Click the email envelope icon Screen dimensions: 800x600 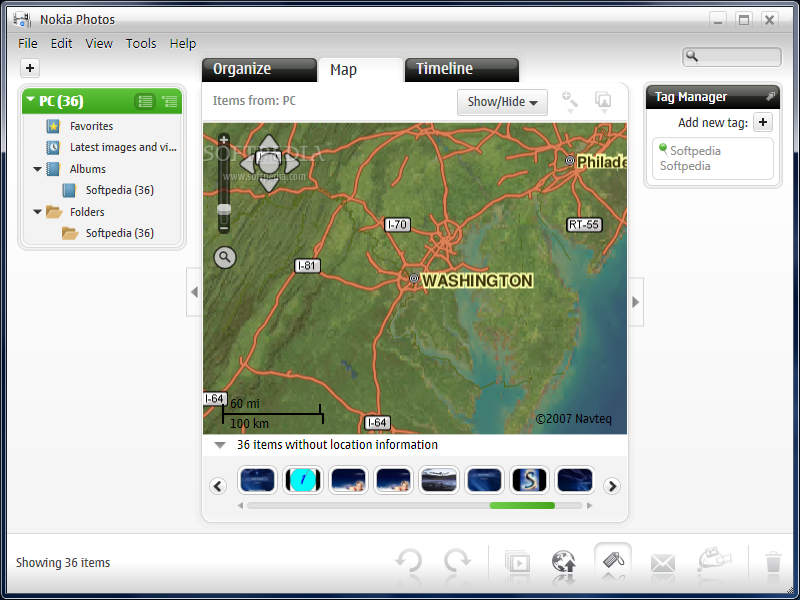663,564
